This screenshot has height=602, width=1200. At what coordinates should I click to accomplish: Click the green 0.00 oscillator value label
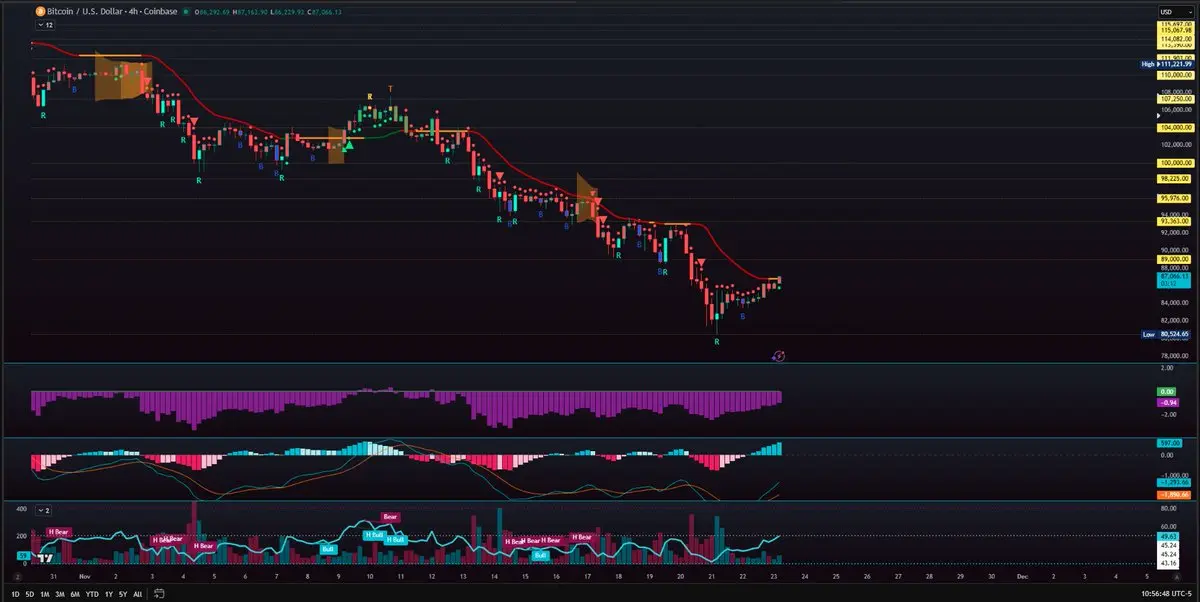[x=1167, y=391]
